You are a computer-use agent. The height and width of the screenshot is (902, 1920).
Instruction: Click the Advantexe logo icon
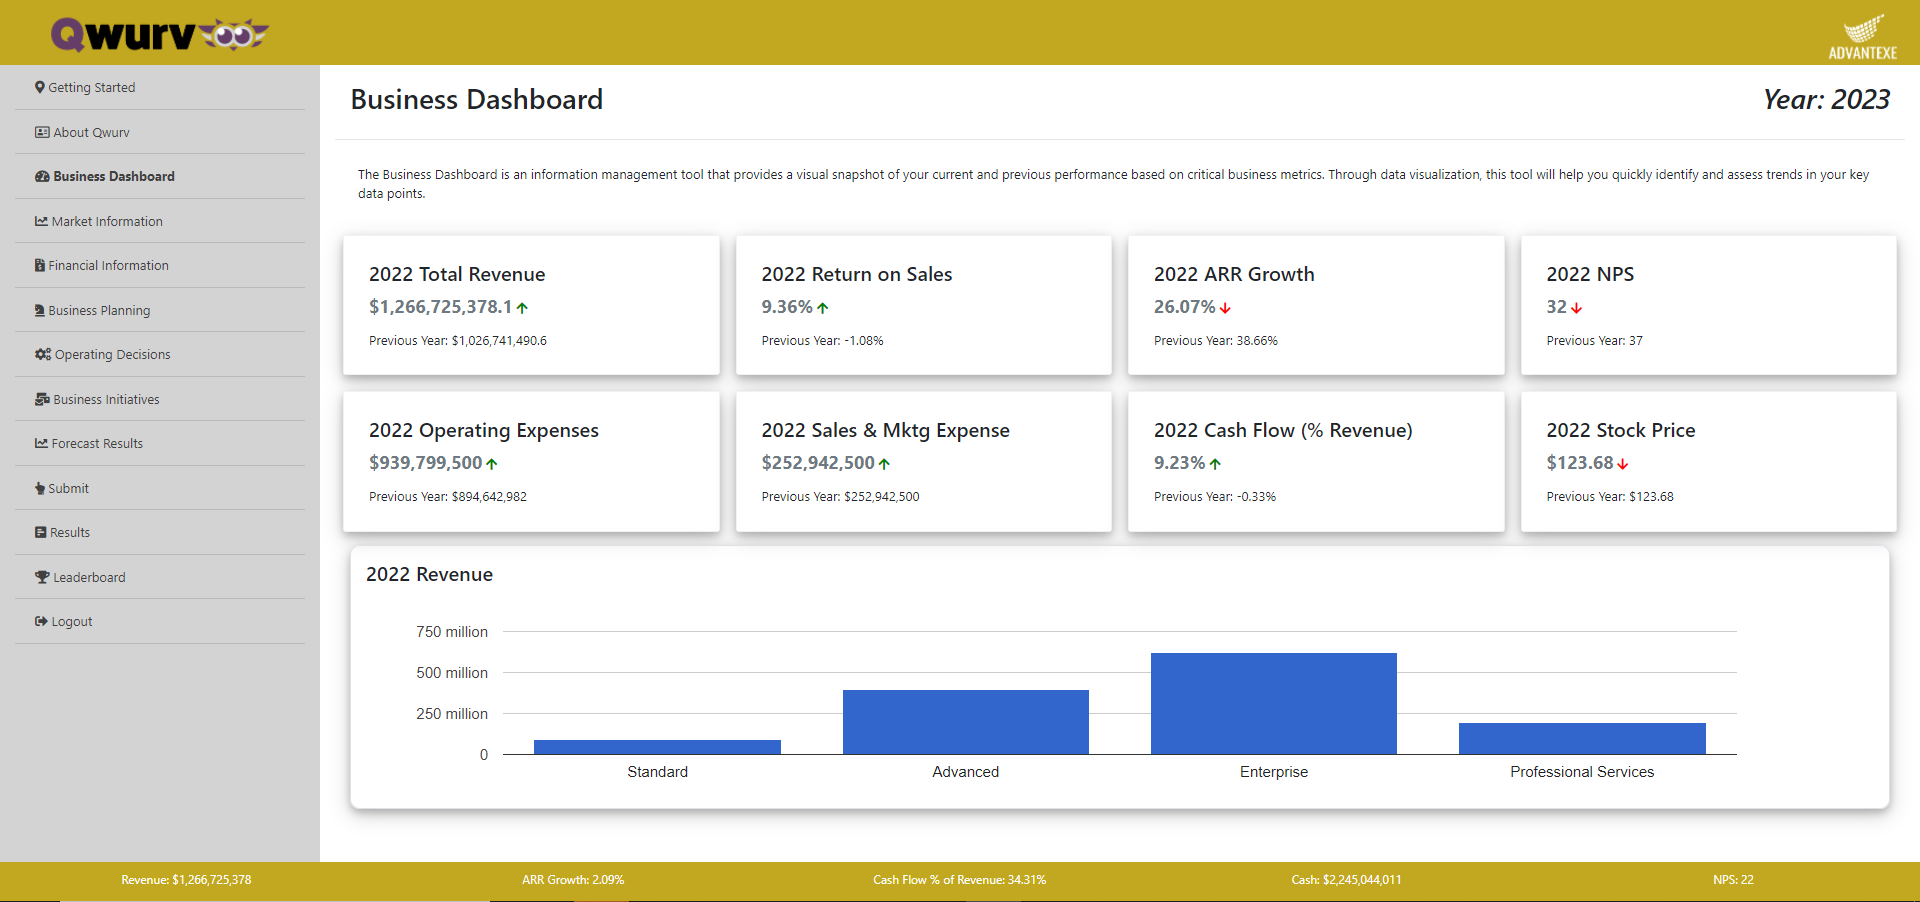1862,29
